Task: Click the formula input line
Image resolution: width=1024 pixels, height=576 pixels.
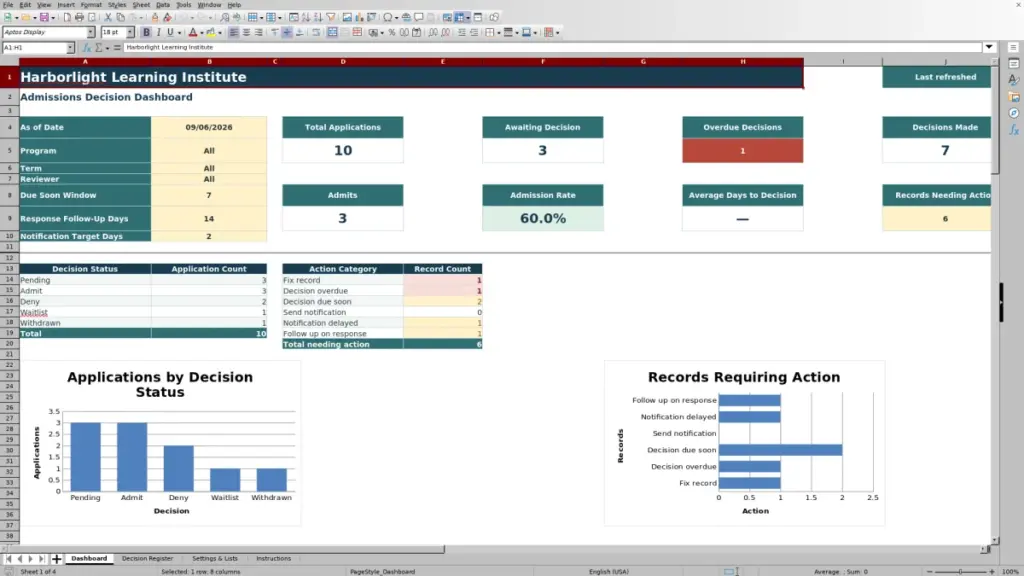Action: tap(552, 47)
